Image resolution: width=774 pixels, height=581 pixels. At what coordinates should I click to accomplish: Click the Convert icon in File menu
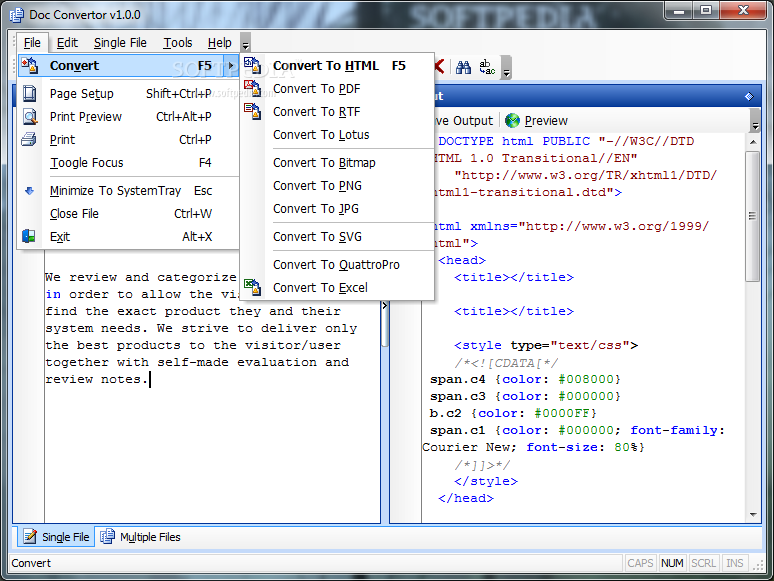click(x=29, y=65)
